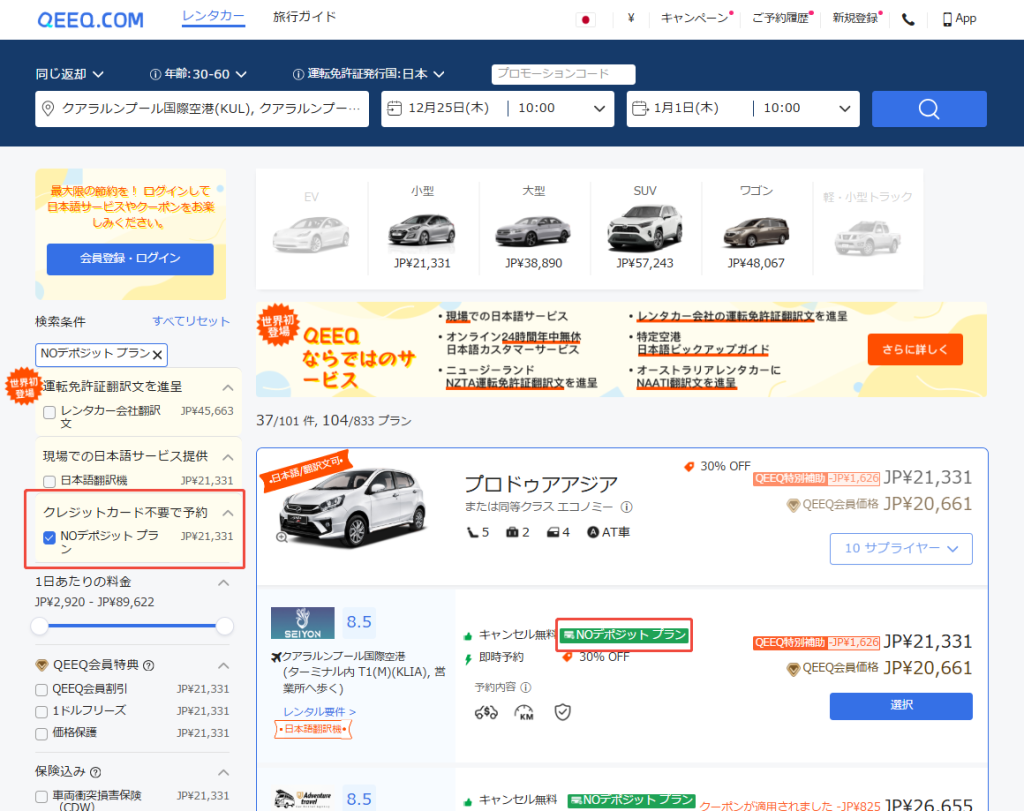Check the QEEQ会員割引 checkbox

point(41,689)
